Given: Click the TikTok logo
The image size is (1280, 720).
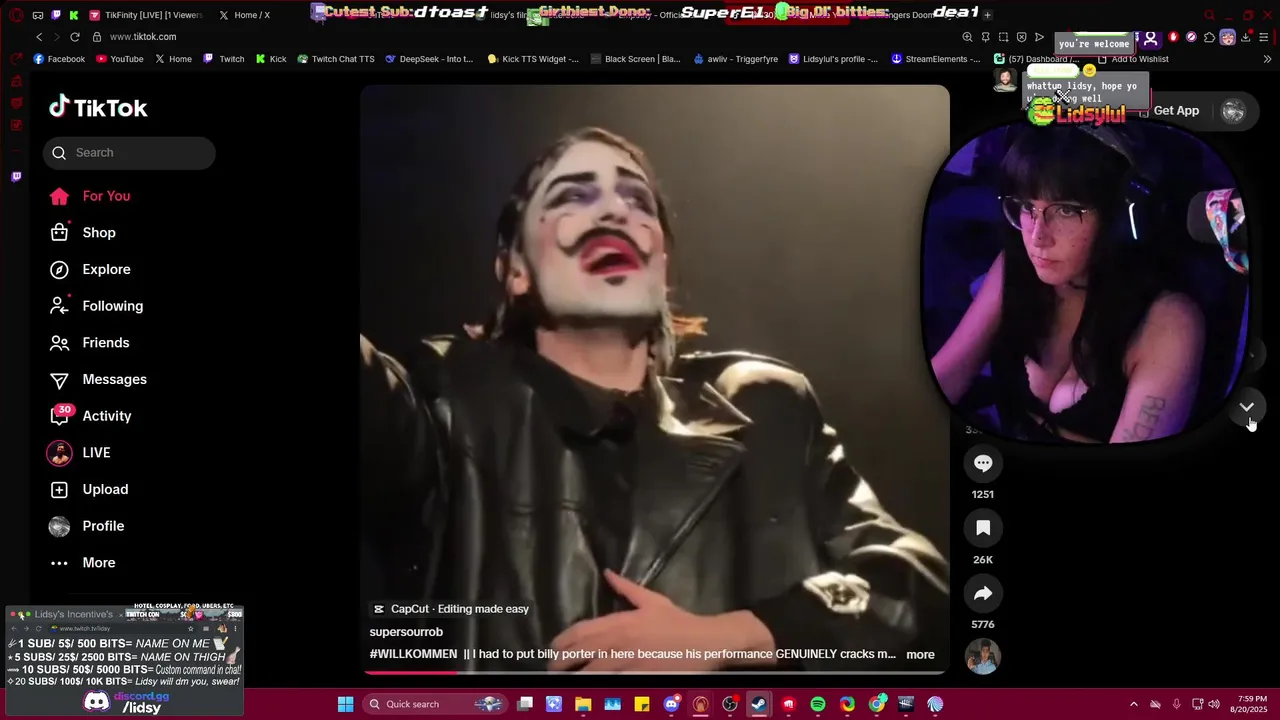Looking at the screenshot, I should (x=98, y=107).
